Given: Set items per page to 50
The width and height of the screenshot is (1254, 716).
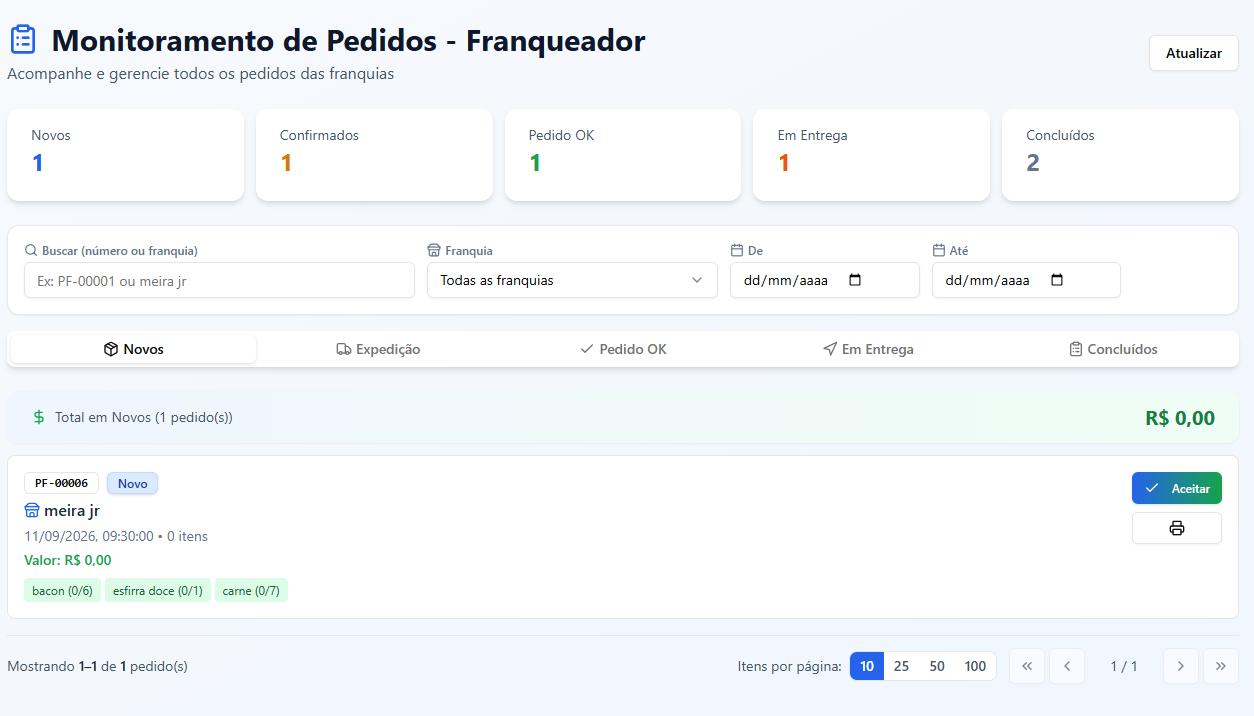Looking at the screenshot, I should coord(937,666).
